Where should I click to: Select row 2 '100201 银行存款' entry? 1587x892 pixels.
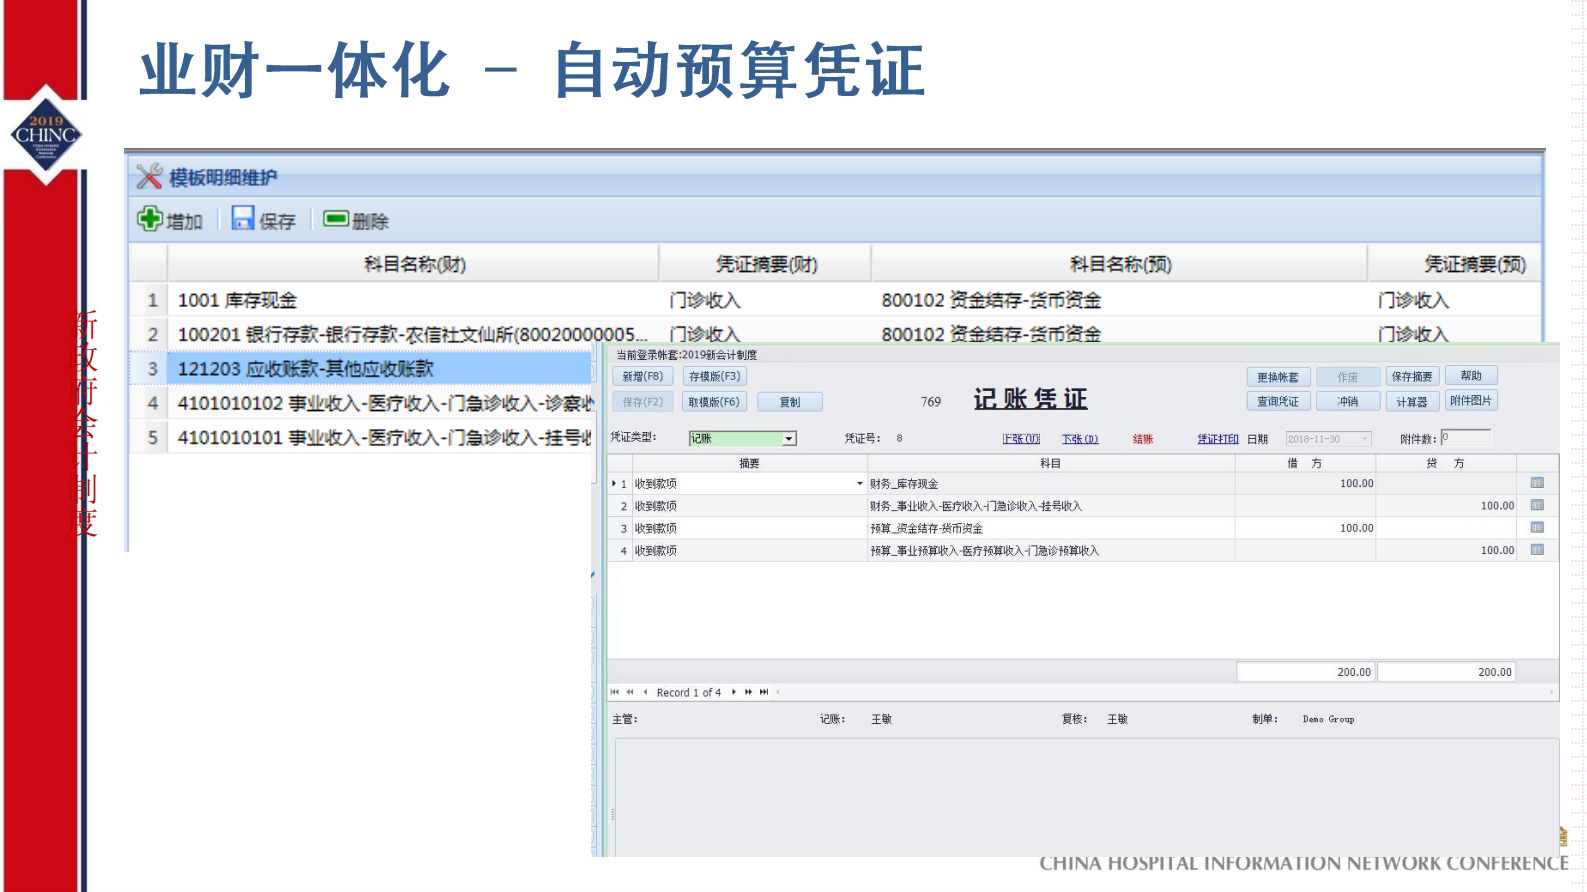(x=835, y=334)
